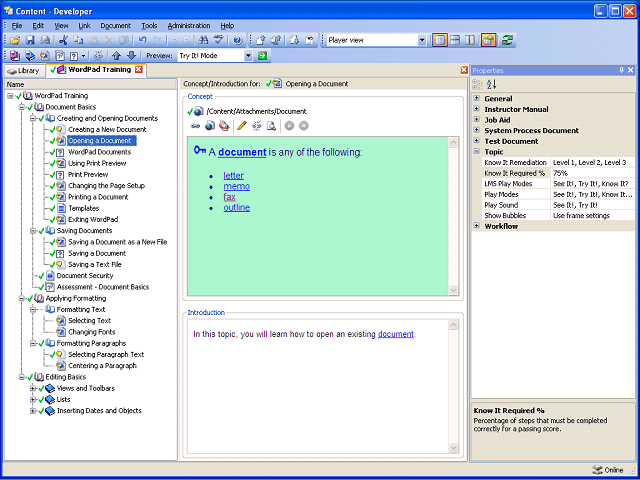The width and height of the screenshot is (640, 480).
Task: Follow the 'outline' link
Action: [x=237, y=208]
